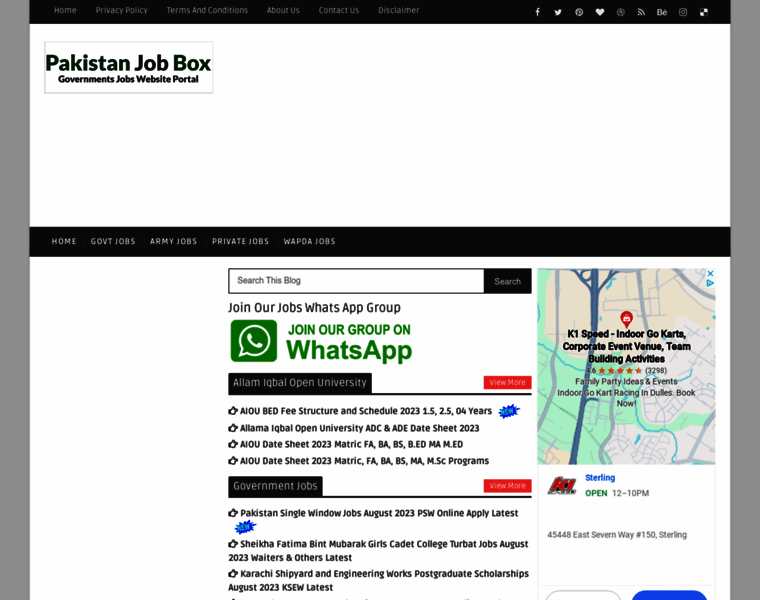Image resolution: width=760 pixels, height=600 pixels.
Task: Select HOME in main navigation bar
Action: coord(64,241)
